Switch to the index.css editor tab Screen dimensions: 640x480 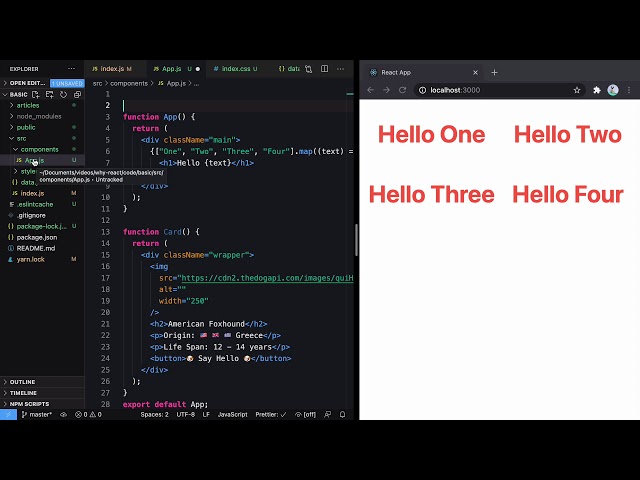coord(236,69)
